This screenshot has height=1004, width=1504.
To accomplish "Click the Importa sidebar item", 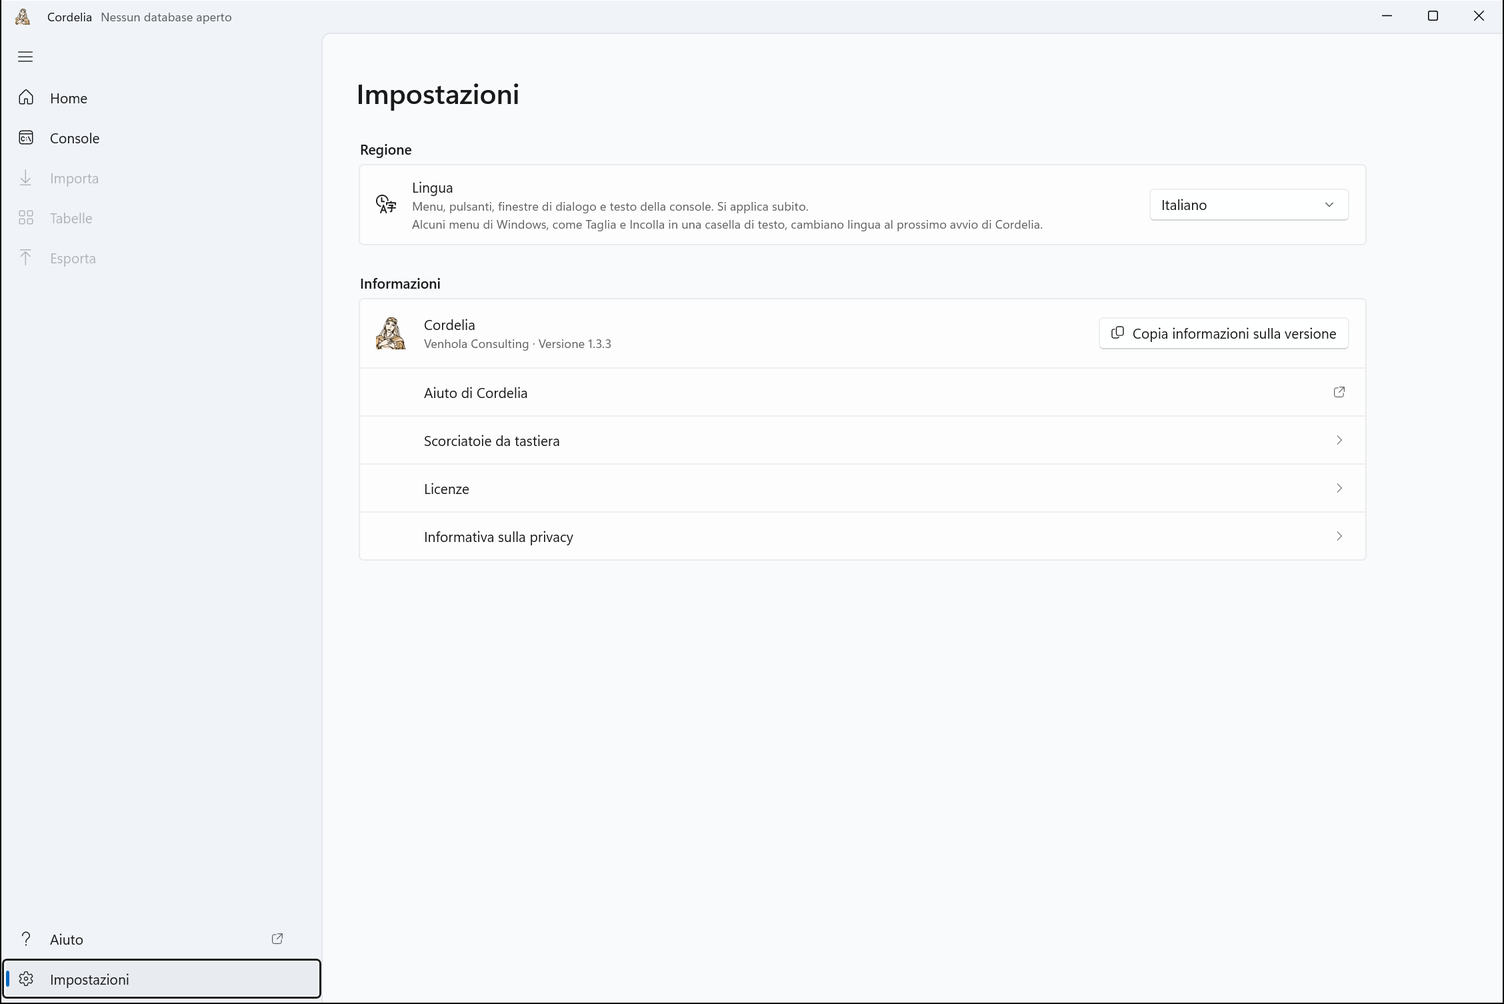I will pyautogui.click(x=162, y=178).
